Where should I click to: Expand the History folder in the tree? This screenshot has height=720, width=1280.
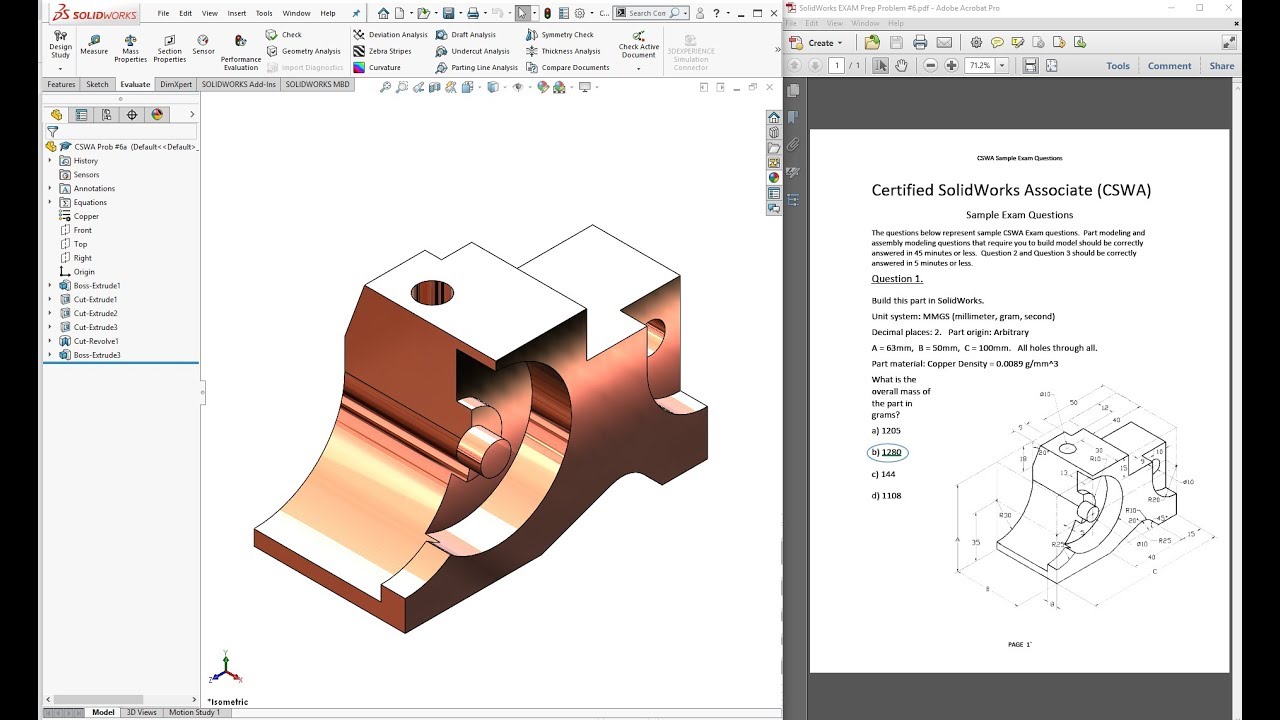pos(50,160)
